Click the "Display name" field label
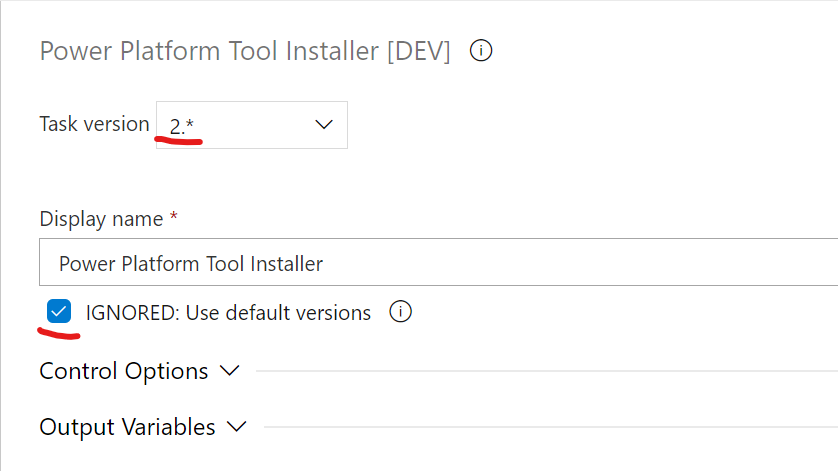The image size is (838, 471). (x=102, y=218)
